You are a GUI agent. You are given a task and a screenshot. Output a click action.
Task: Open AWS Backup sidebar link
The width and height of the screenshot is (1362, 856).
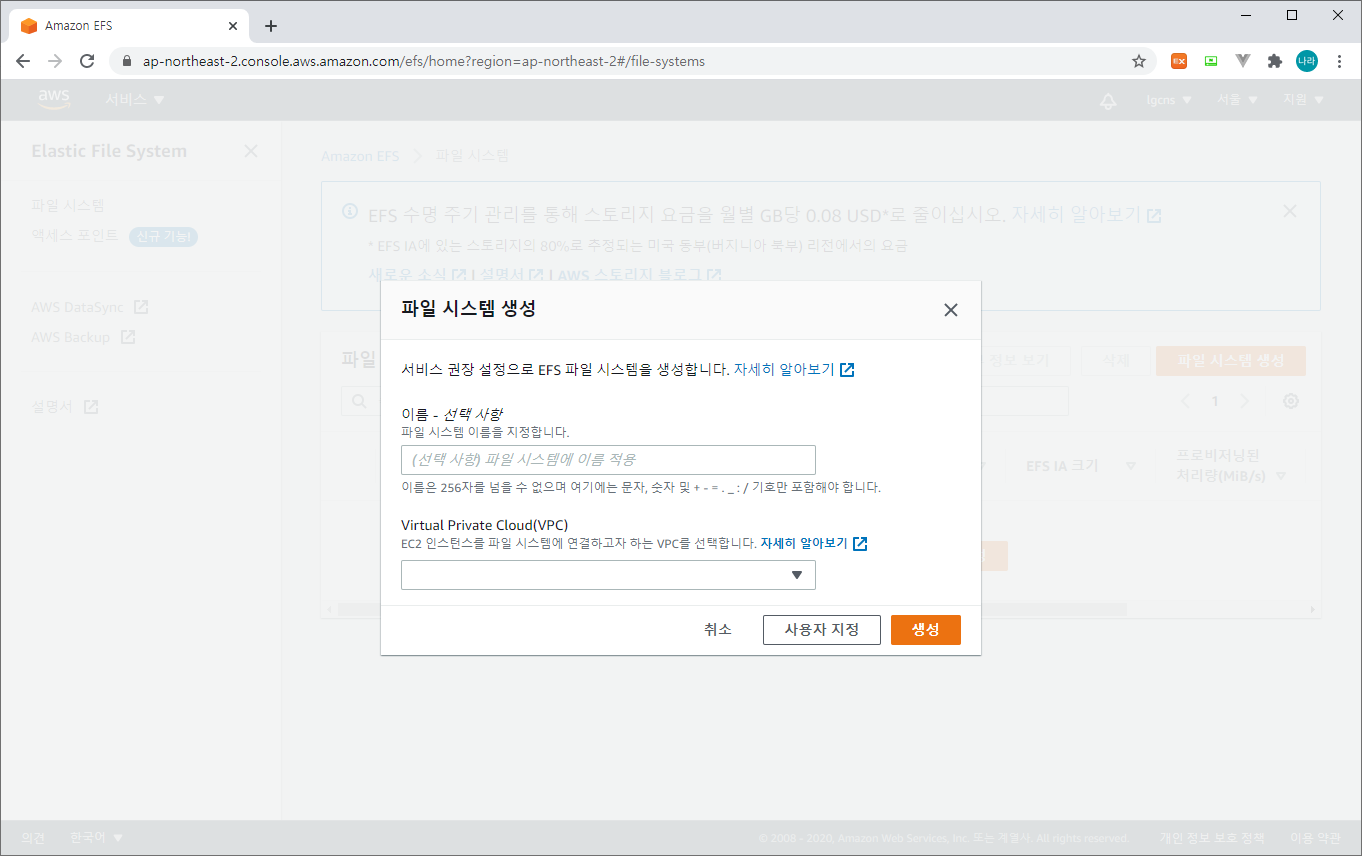[x=83, y=337]
